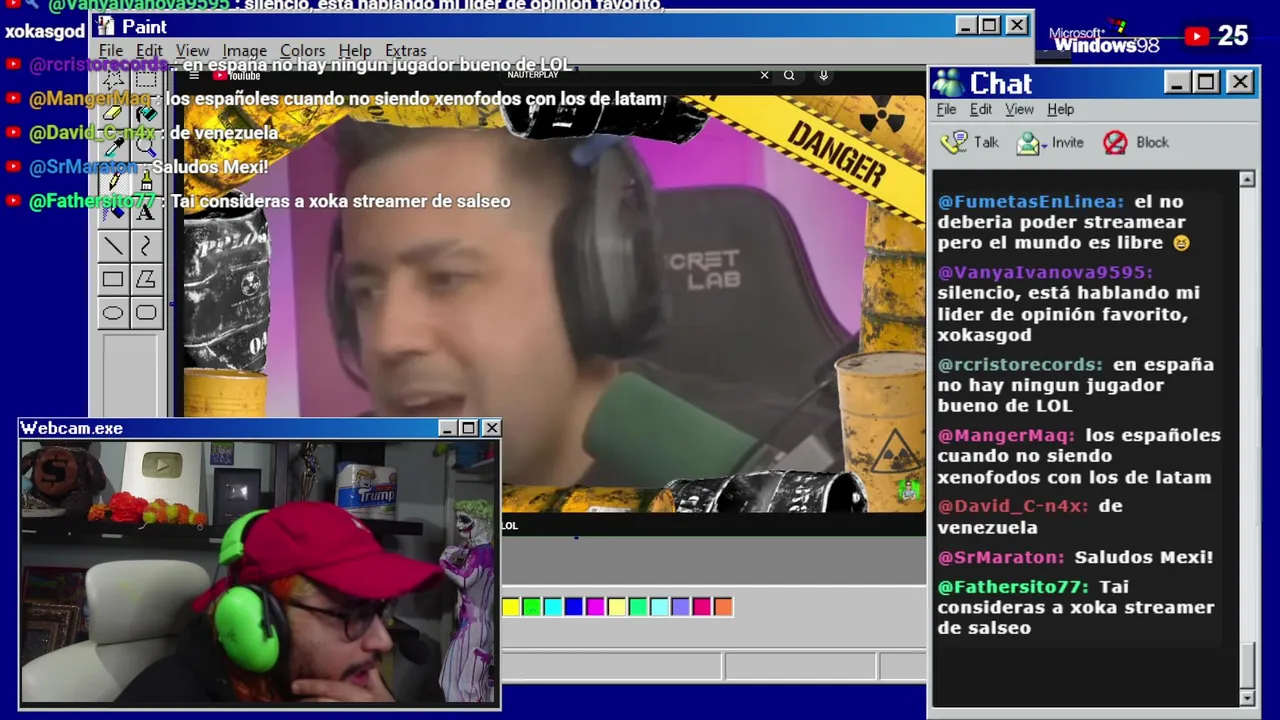
Task: Select the Rounded Rectangle tool
Action: pos(146,312)
